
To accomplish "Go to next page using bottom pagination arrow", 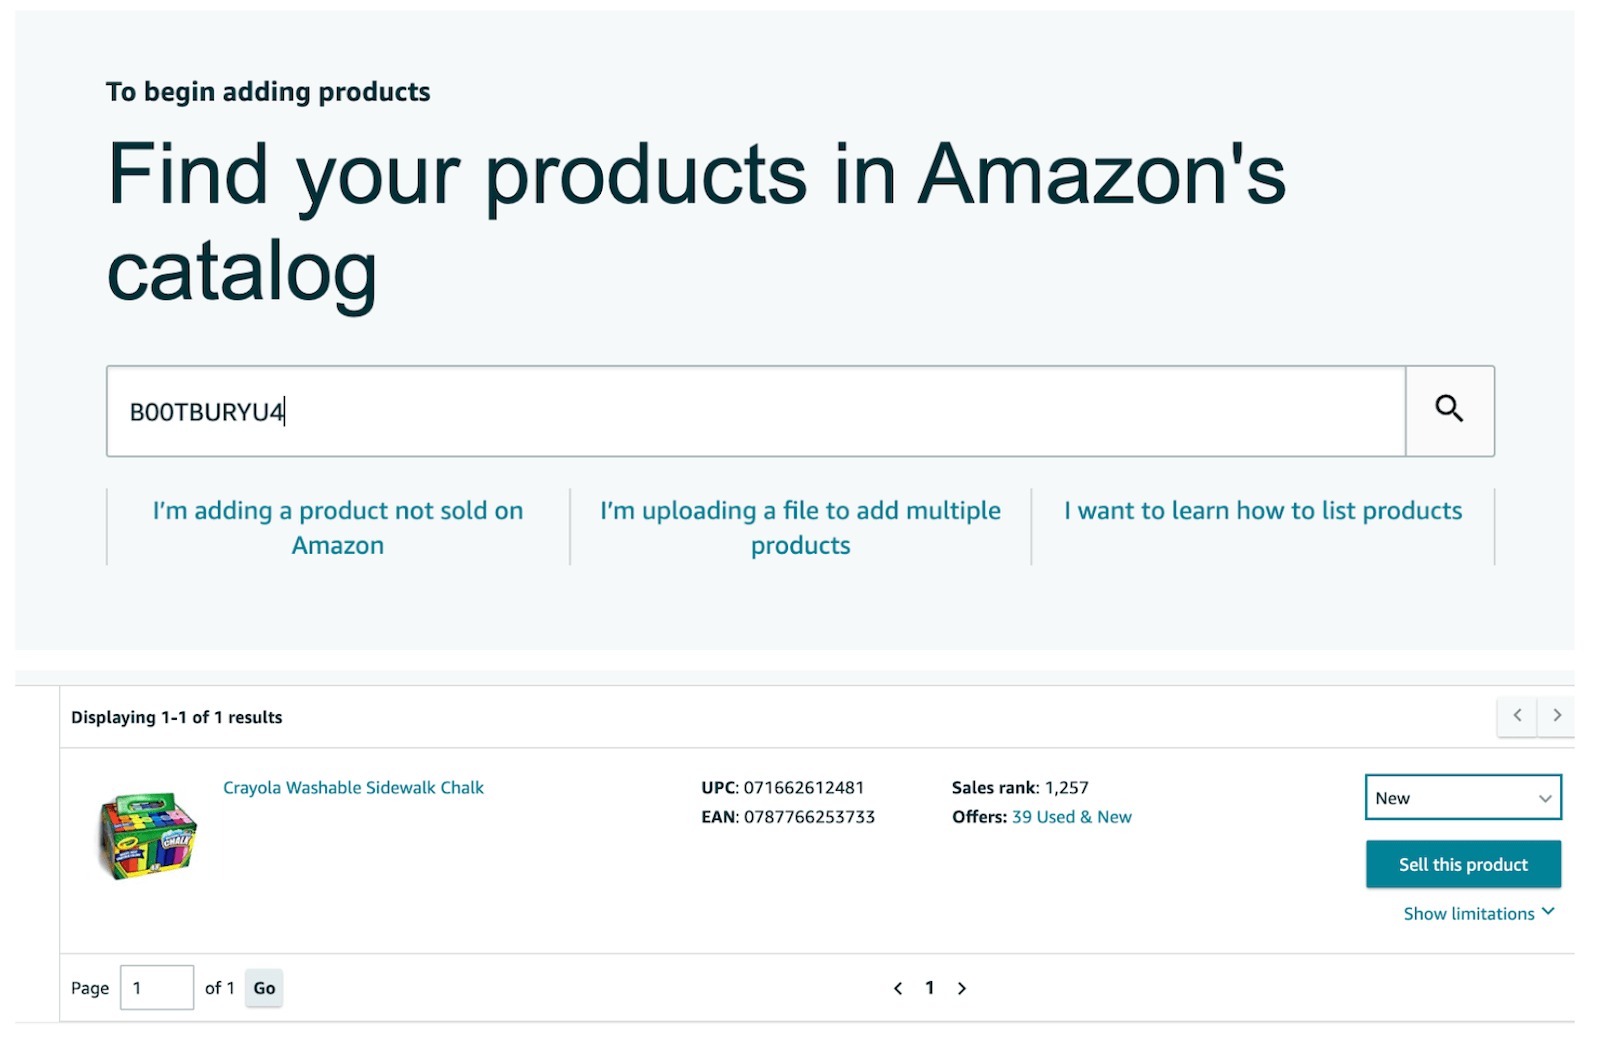I will pos(962,988).
